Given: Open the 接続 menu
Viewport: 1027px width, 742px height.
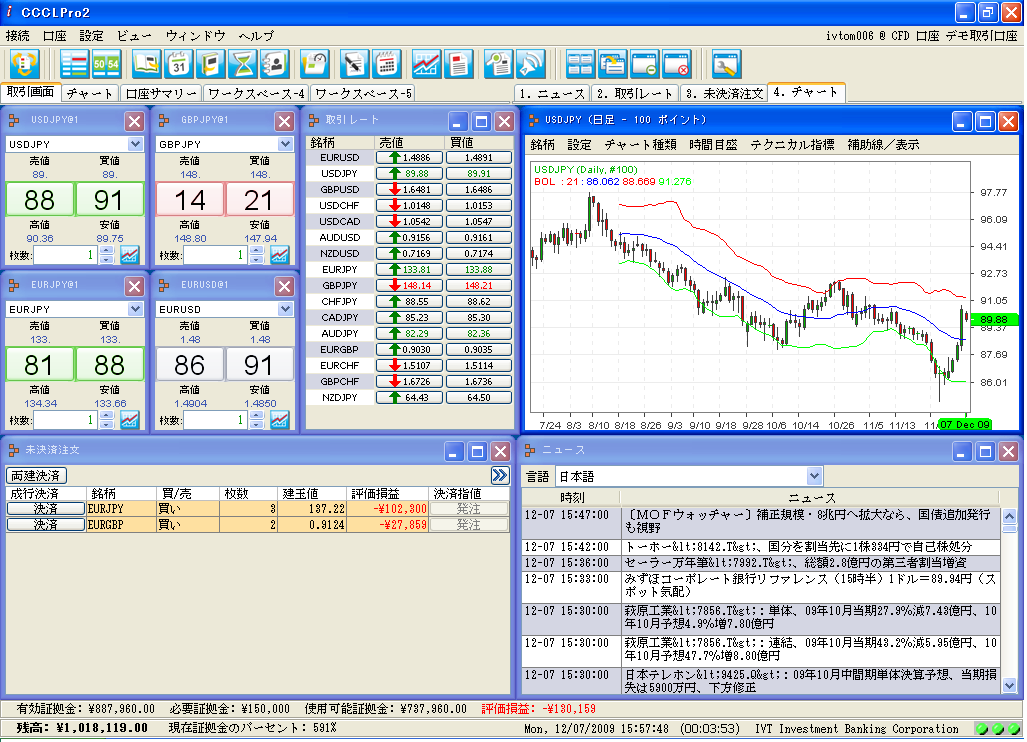Looking at the screenshot, I should click(18, 35).
